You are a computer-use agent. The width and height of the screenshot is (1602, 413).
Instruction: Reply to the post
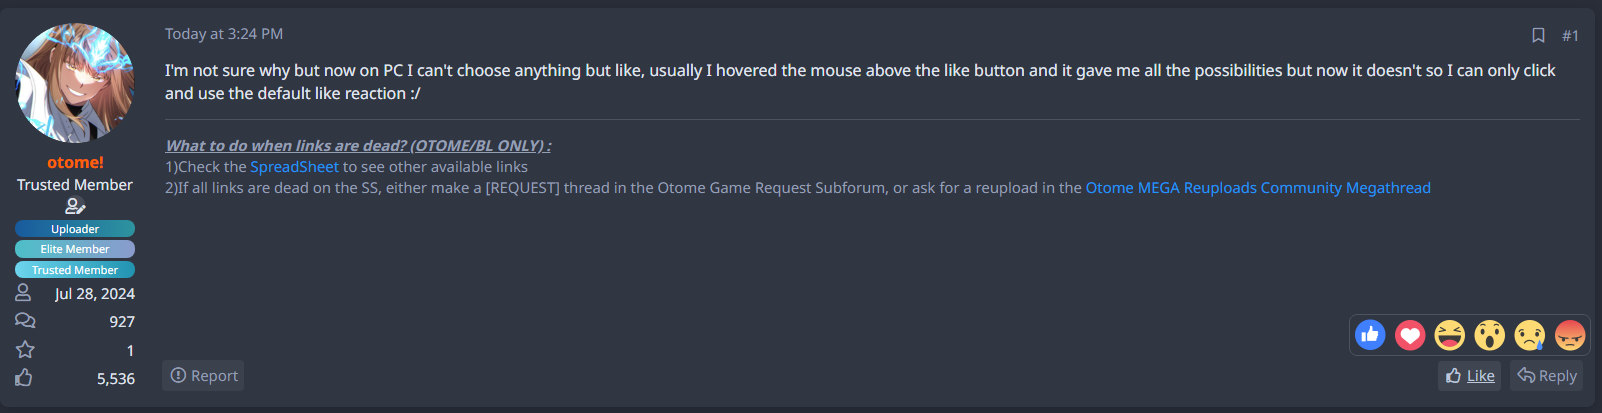click(1547, 376)
